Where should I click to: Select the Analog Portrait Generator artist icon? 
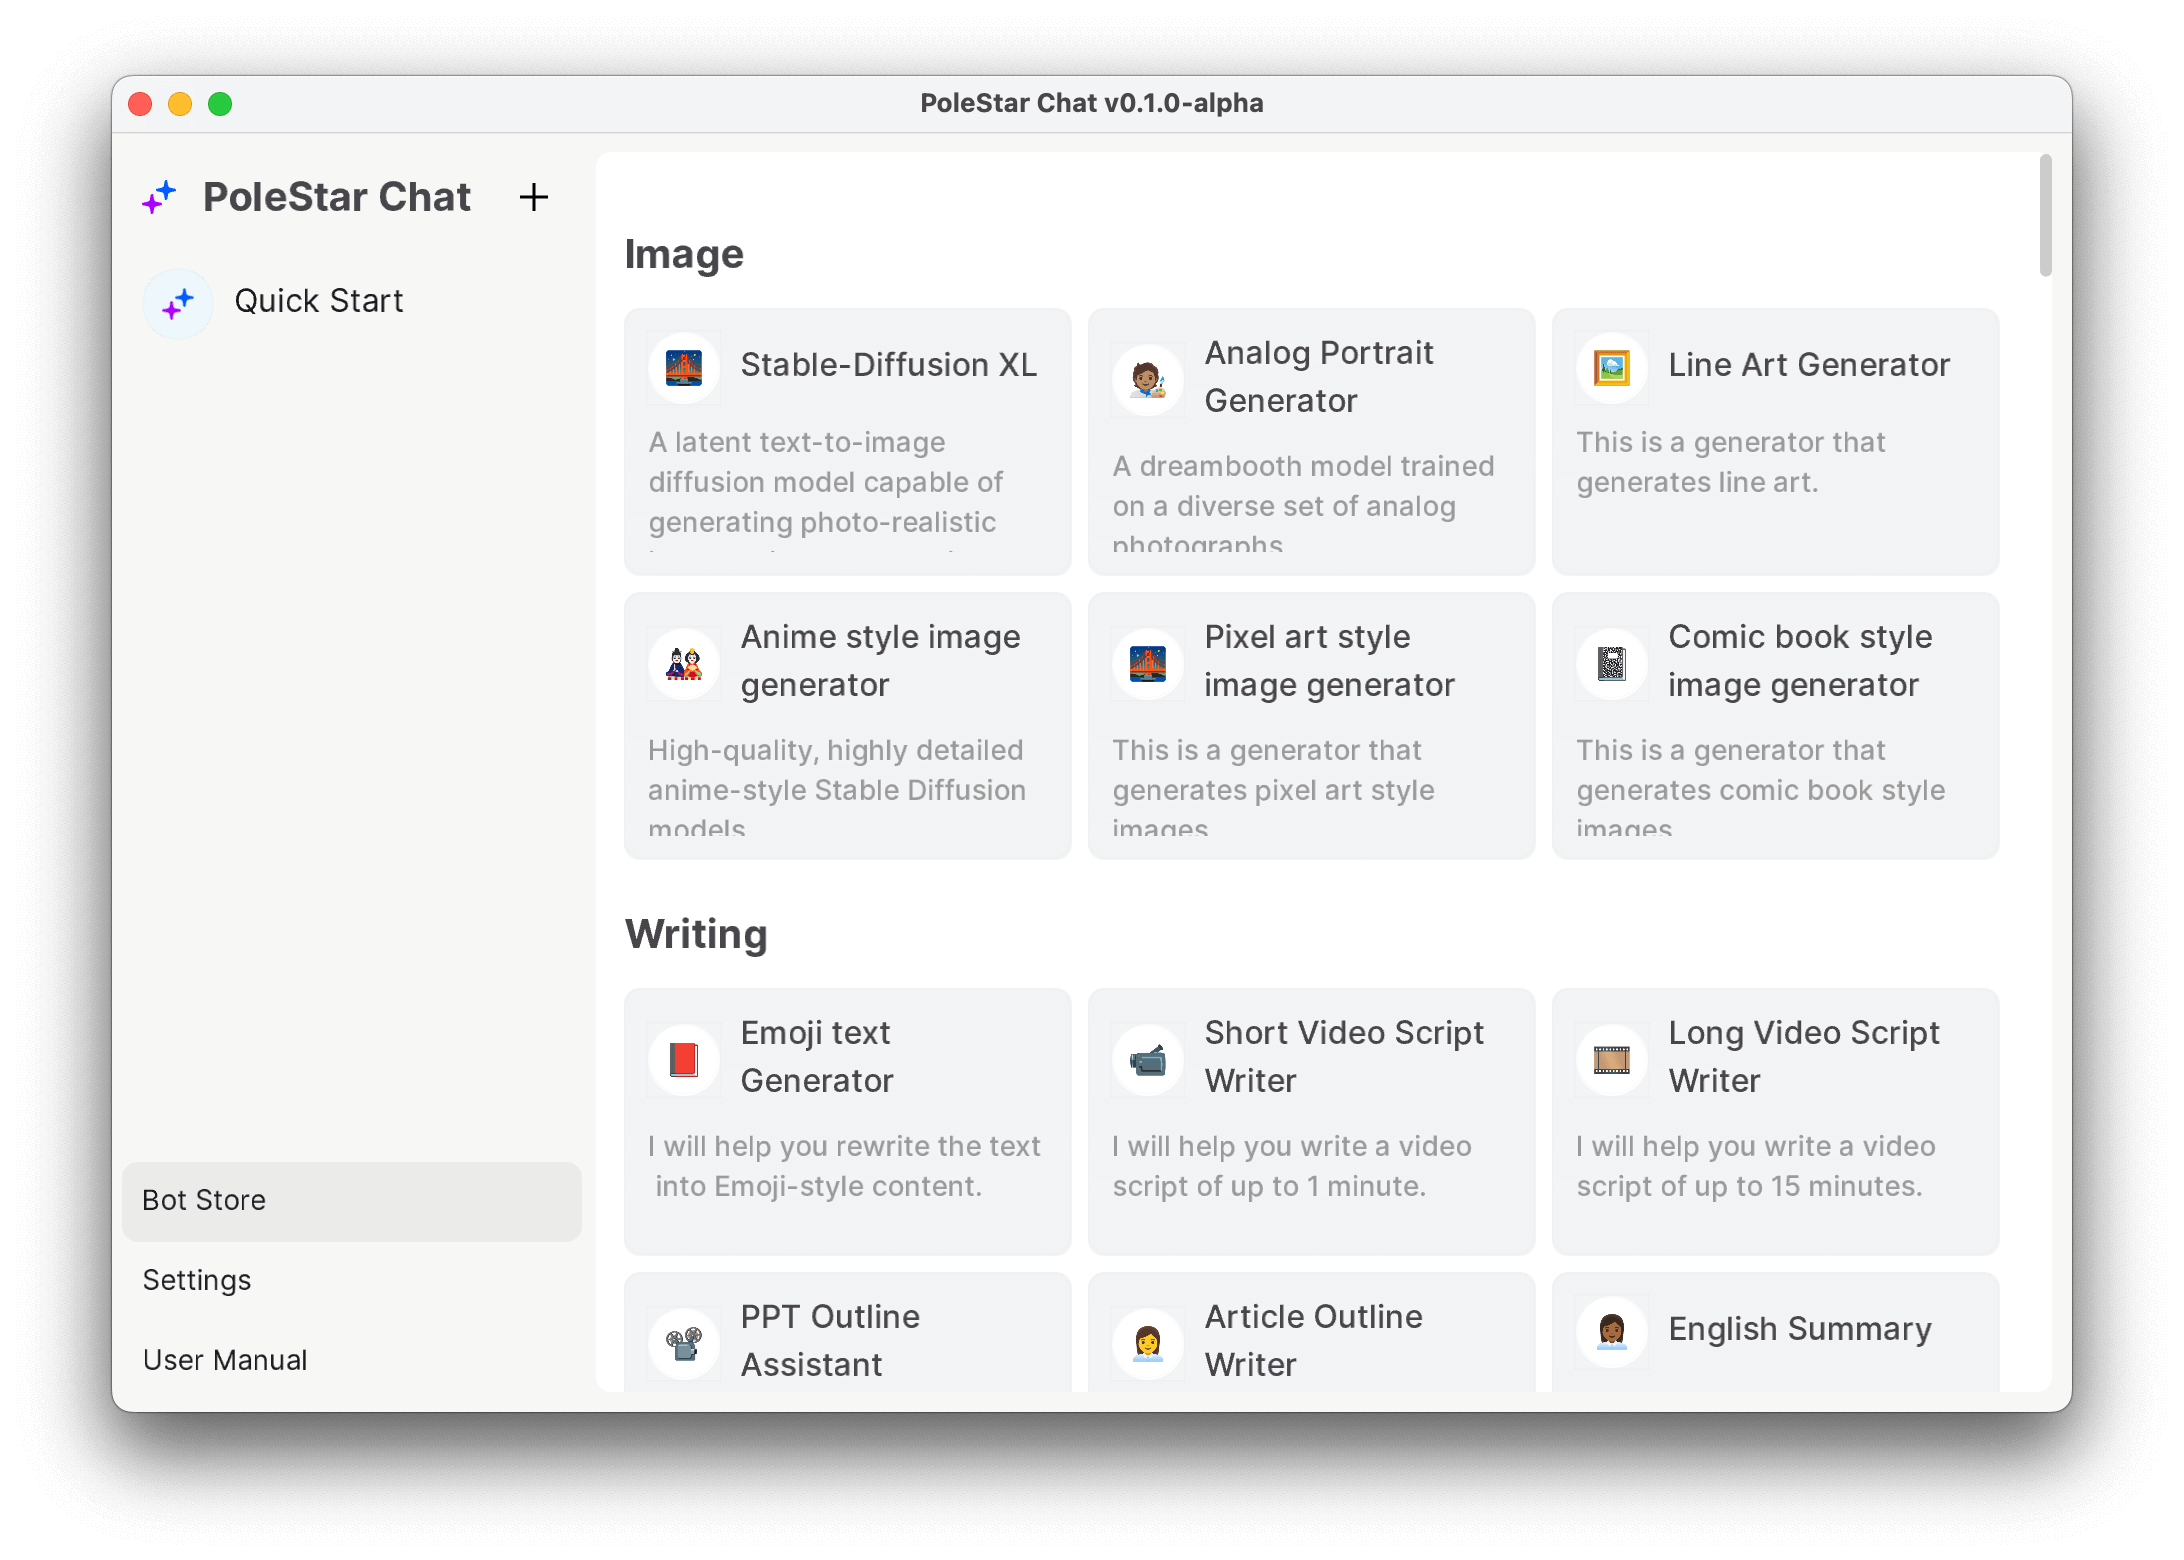point(1147,380)
